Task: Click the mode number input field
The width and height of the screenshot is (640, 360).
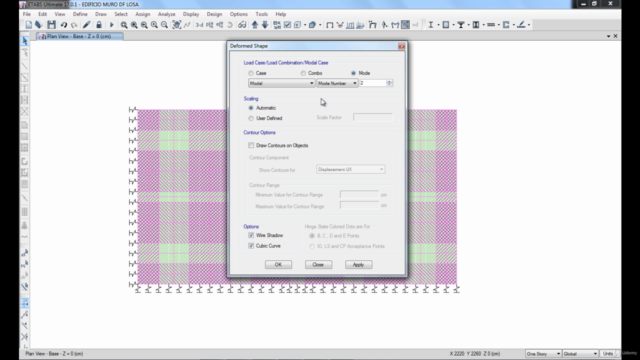Action: click(x=373, y=83)
